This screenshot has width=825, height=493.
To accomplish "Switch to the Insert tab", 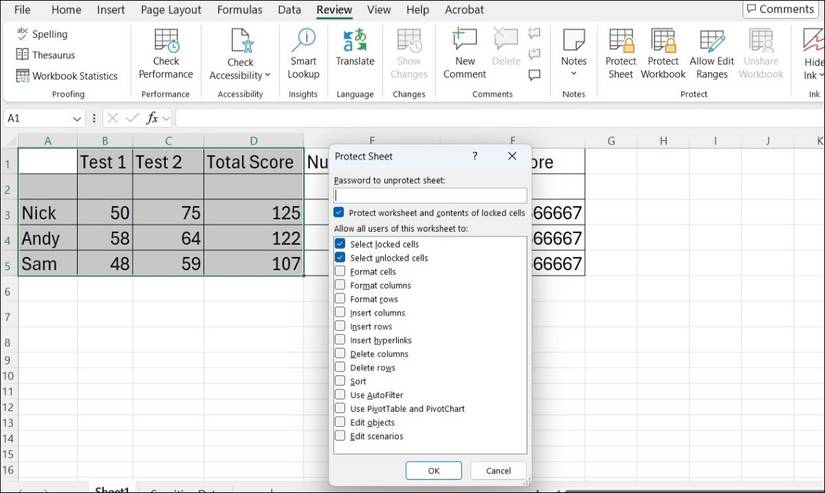I will pyautogui.click(x=110, y=9).
